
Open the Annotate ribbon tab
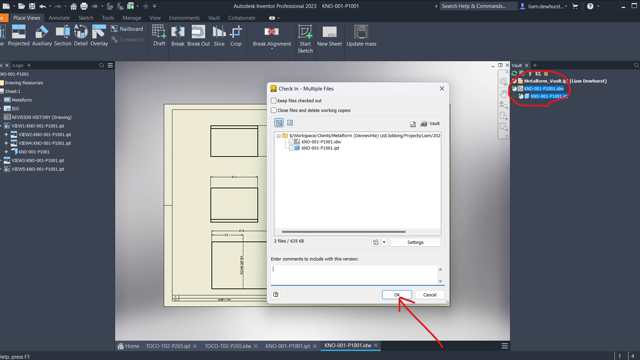point(59,18)
